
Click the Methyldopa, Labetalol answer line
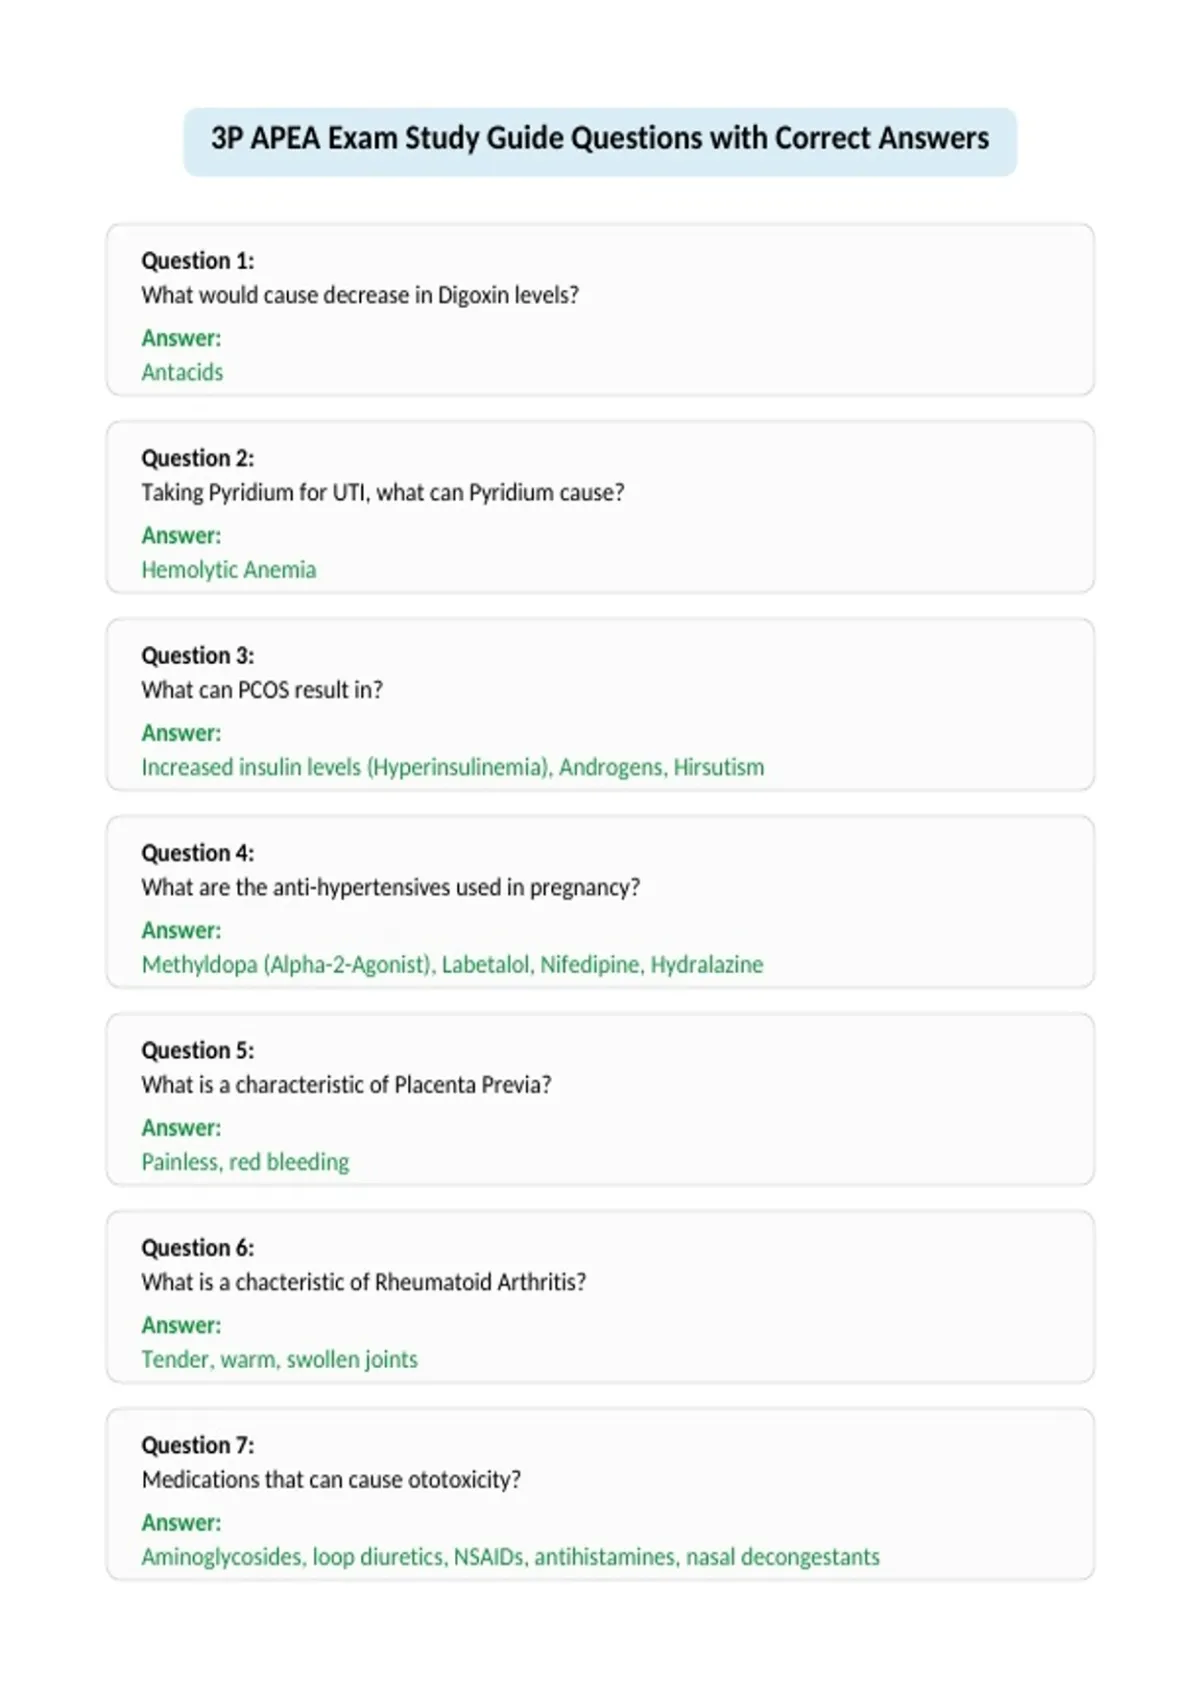(452, 965)
